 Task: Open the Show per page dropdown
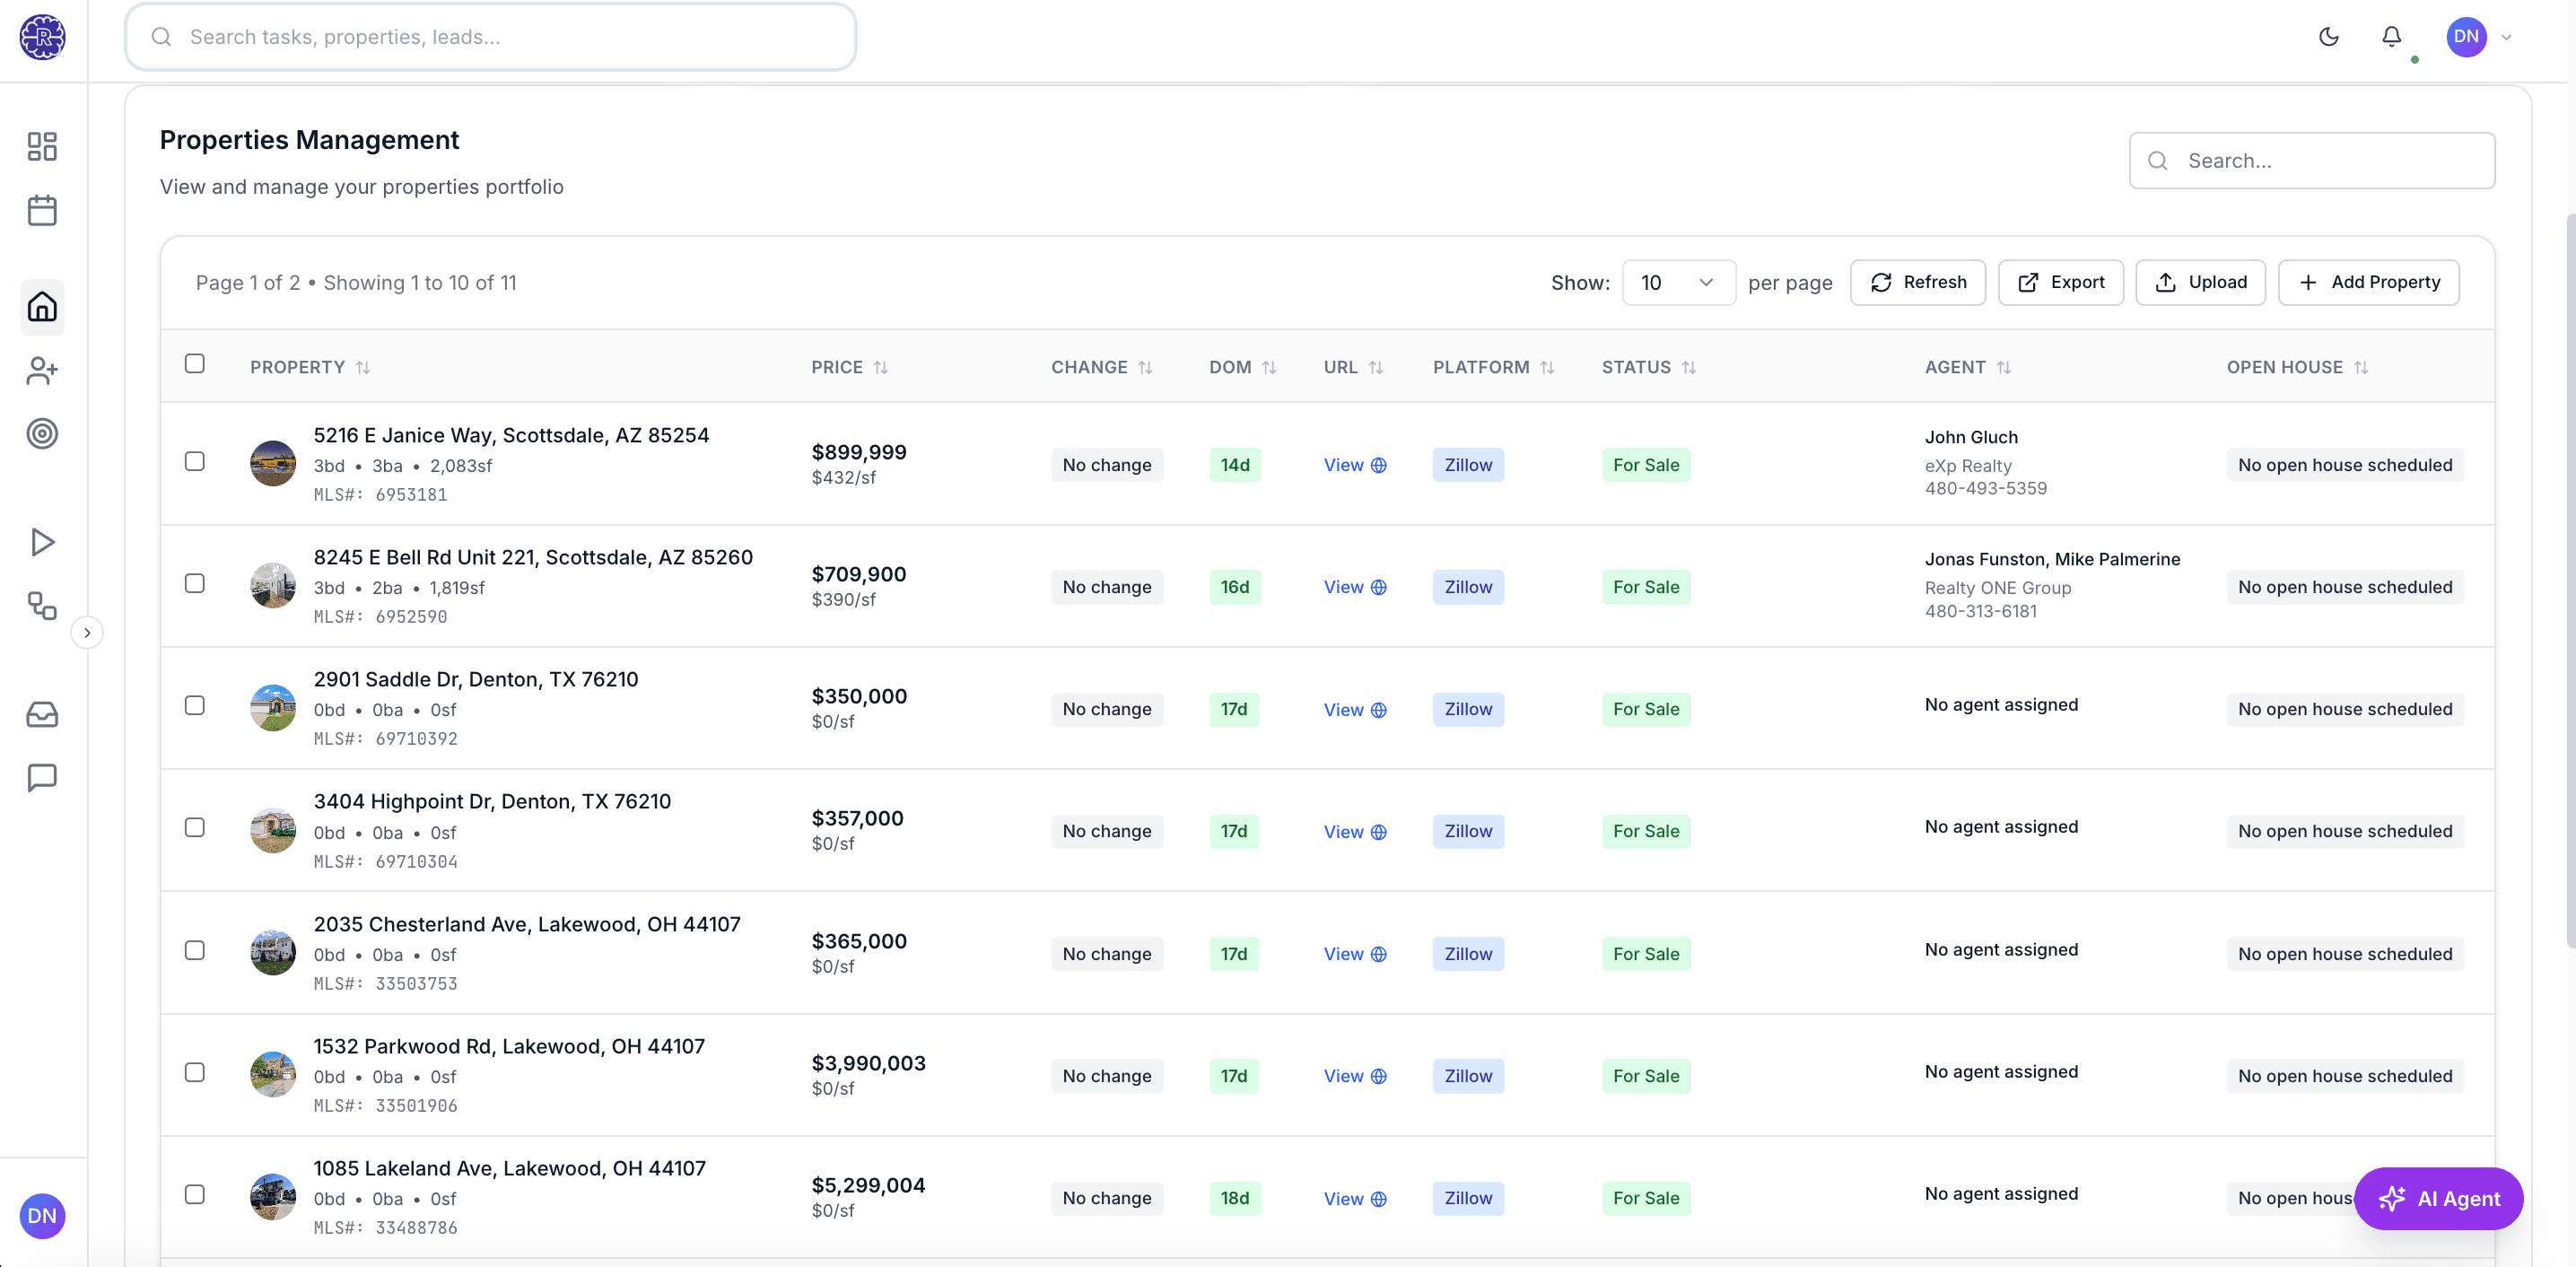point(1678,282)
